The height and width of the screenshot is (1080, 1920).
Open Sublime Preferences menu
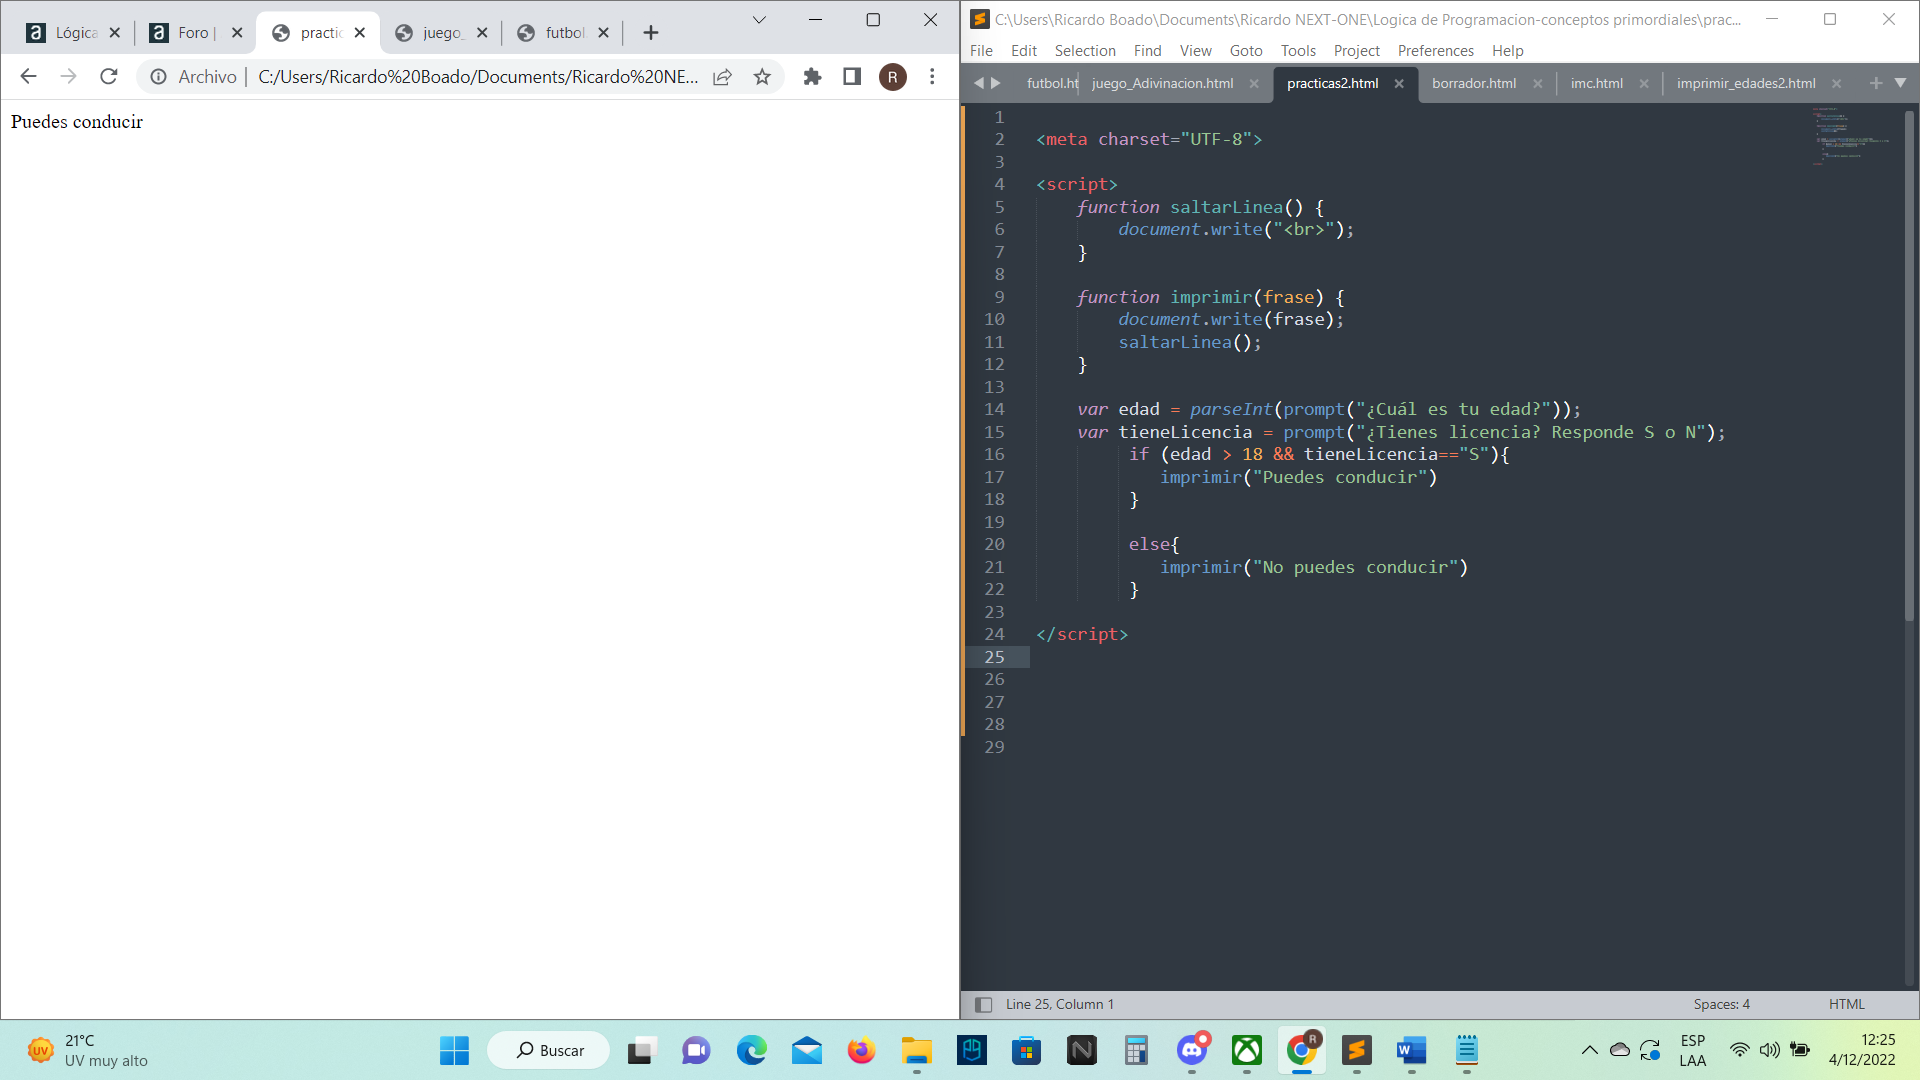pyautogui.click(x=1435, y=51)
